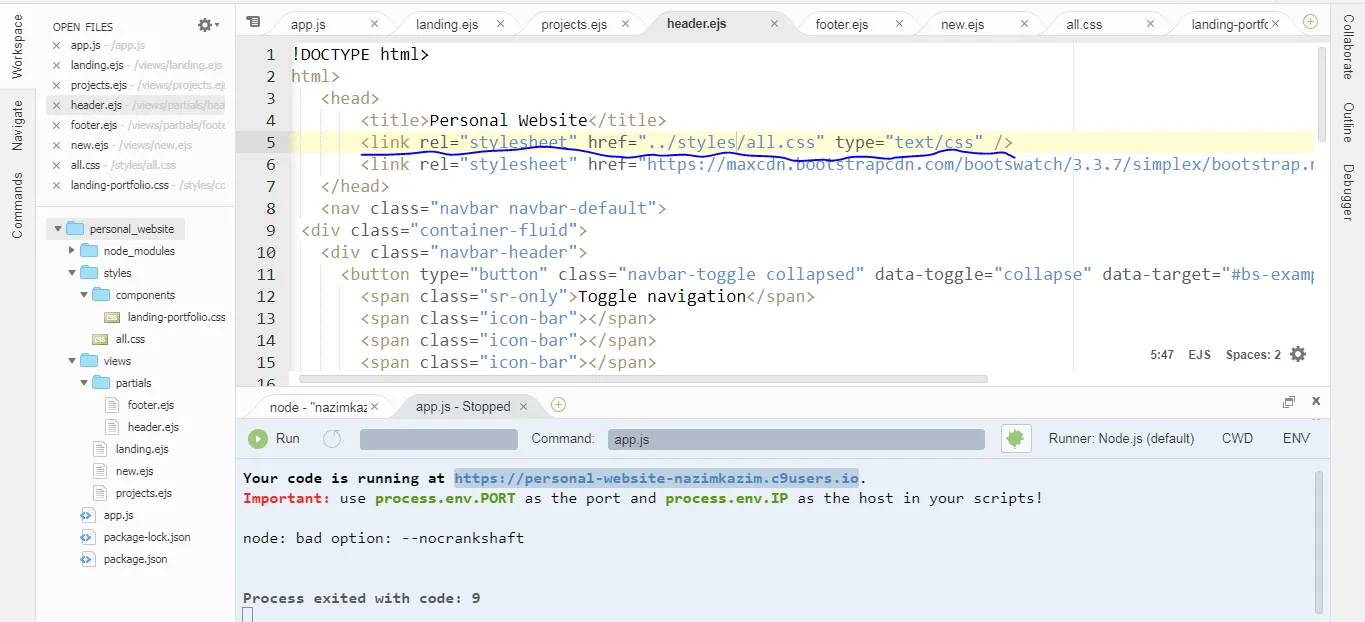Select the node terminal tab

(318, 407)
